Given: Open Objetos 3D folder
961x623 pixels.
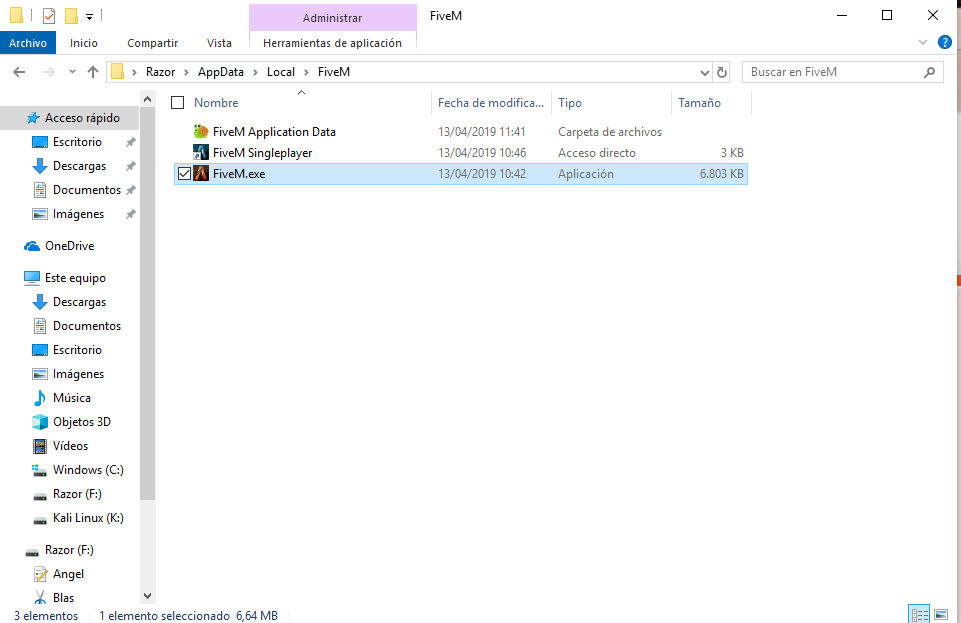Looking at the screenshot, I should tap(82, 422).
